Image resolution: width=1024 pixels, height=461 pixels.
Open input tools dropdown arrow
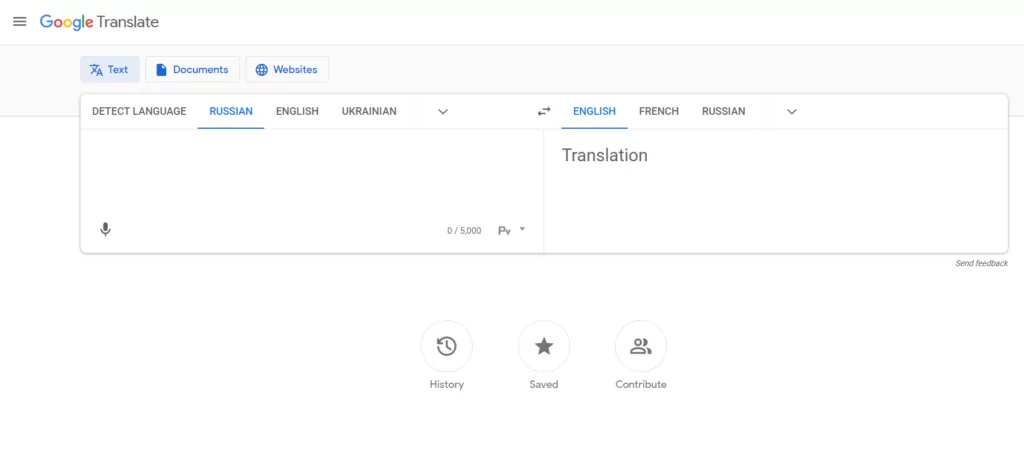coord(522,229)
